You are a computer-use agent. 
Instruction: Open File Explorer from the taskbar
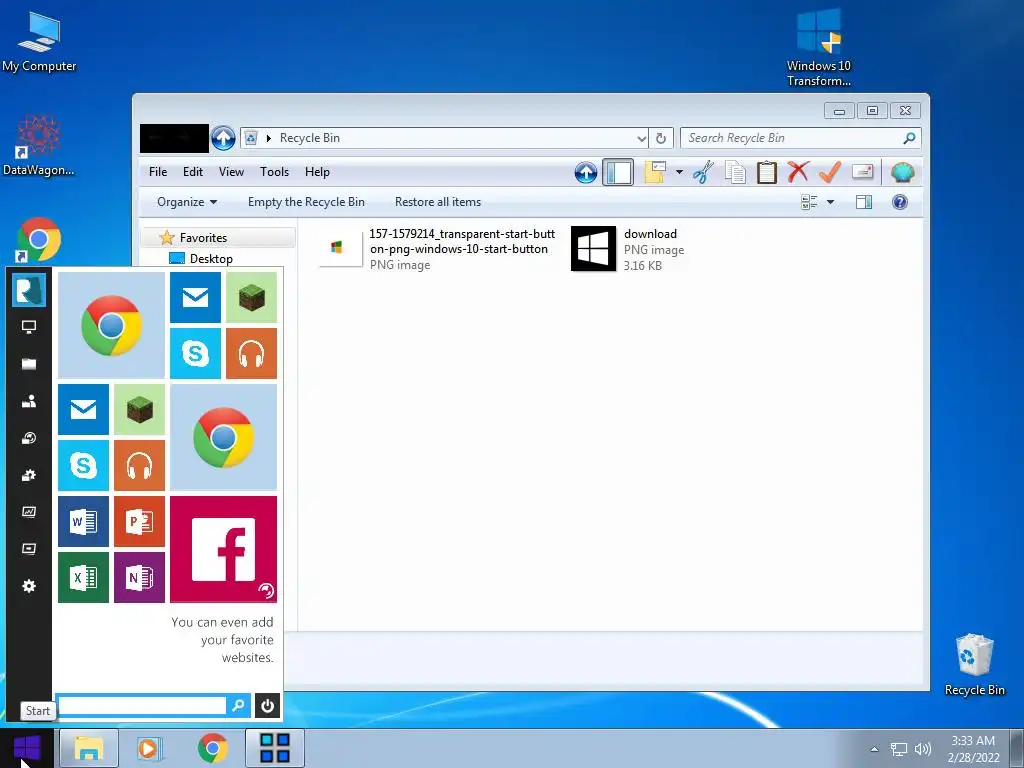coord(89,748)
